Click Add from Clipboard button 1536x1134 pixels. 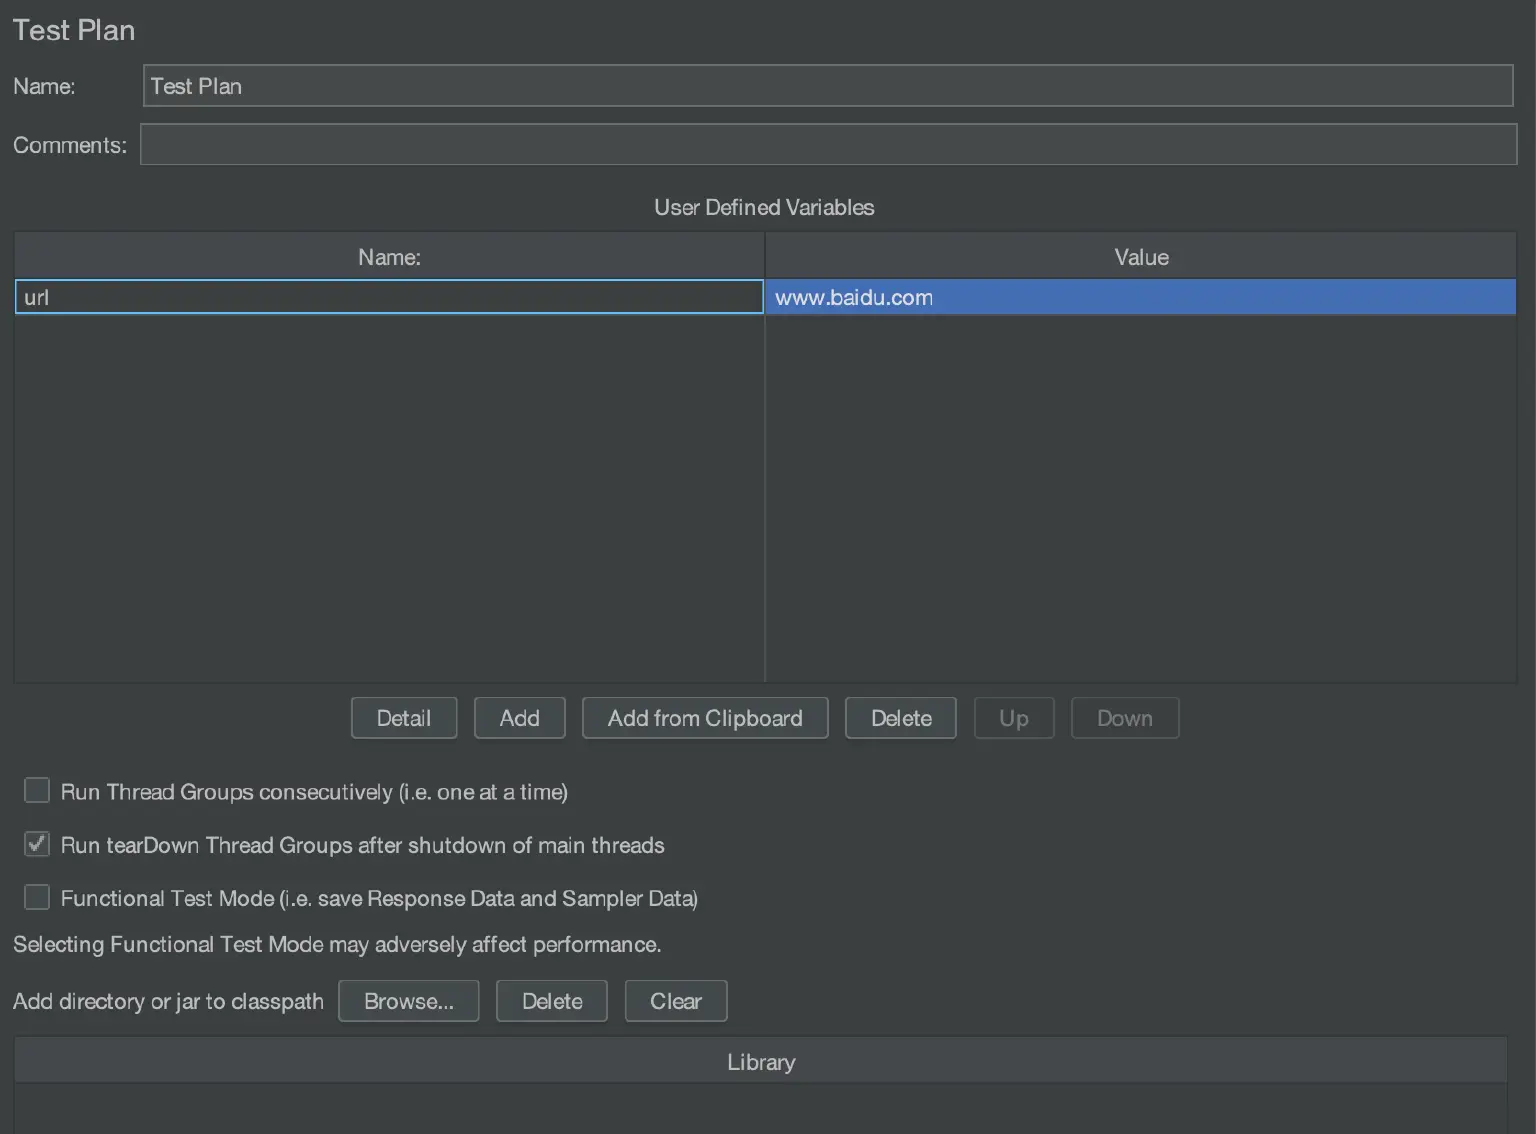pos(705,717)
